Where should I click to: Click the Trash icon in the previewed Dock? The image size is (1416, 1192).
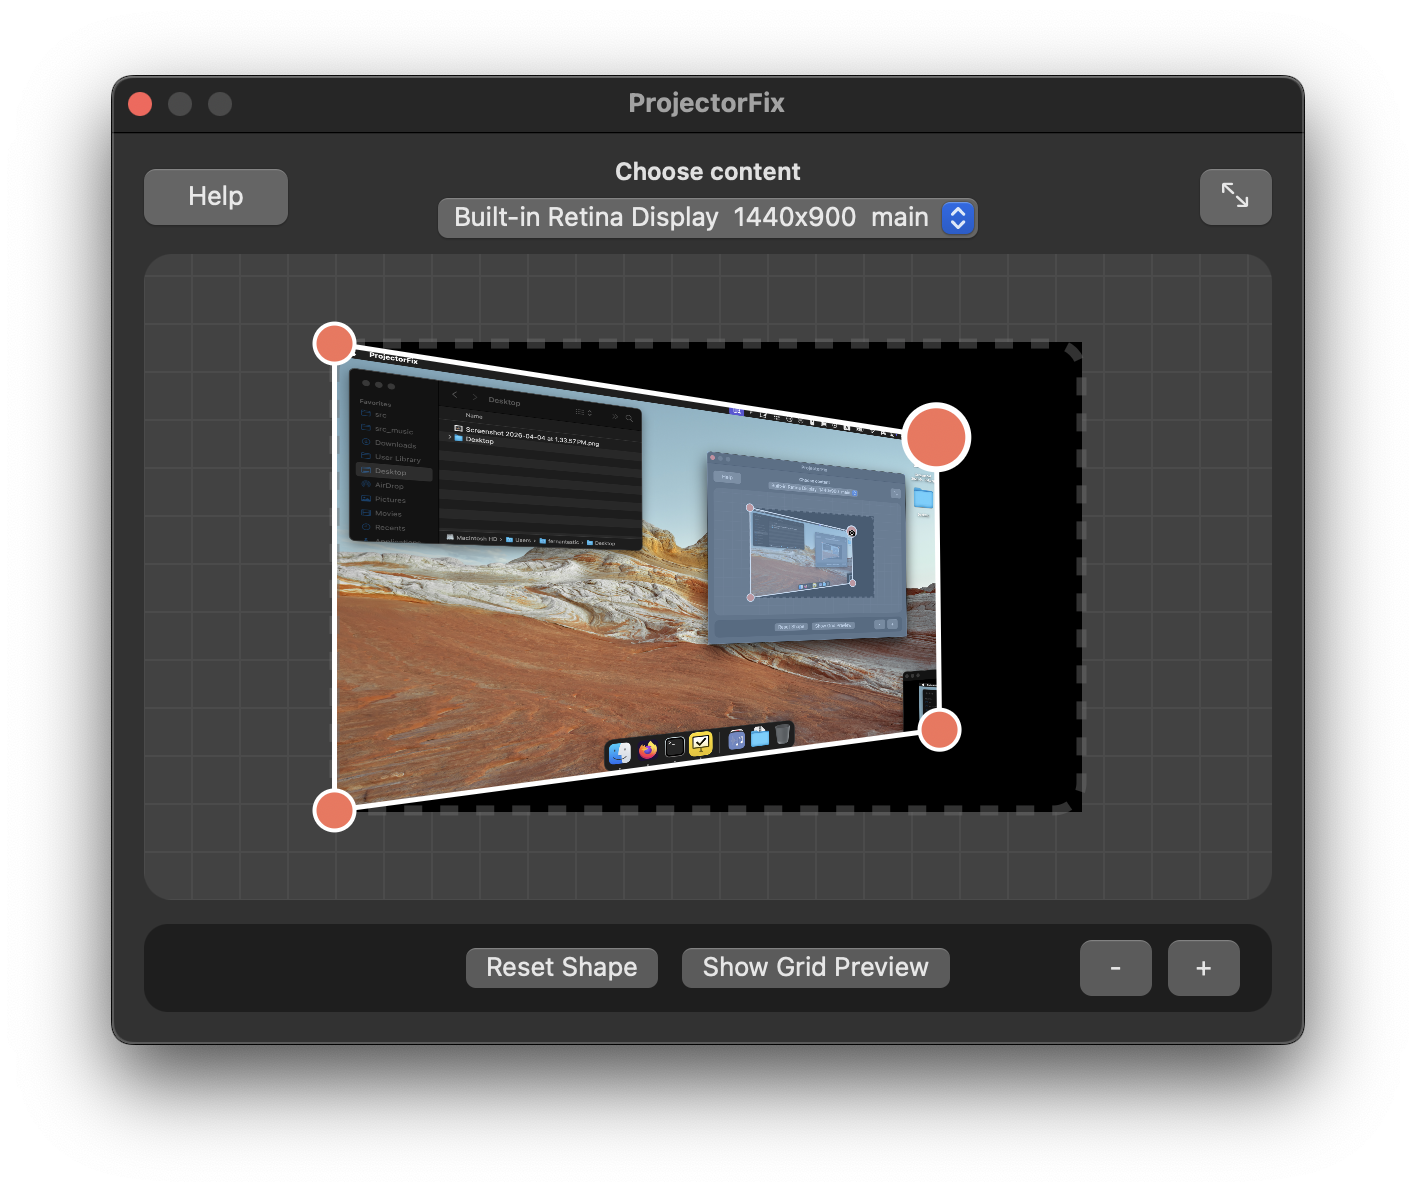click(782, 736)
